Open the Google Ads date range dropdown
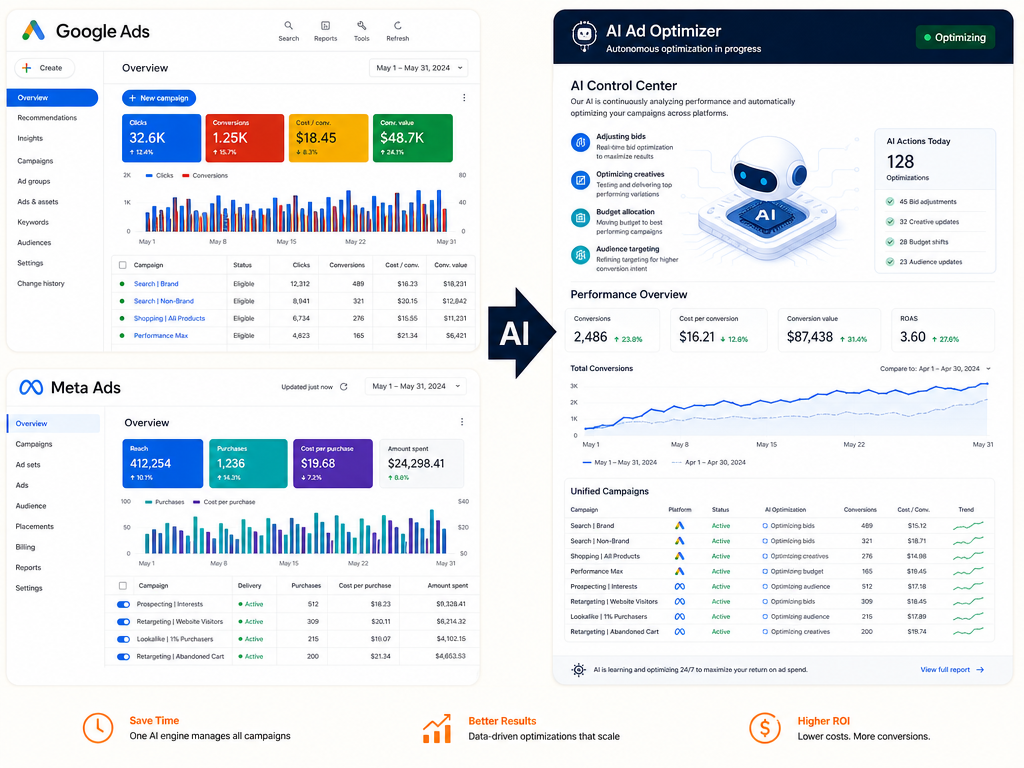The height and width of the screenshot is (768, 1024). [419, 68]
